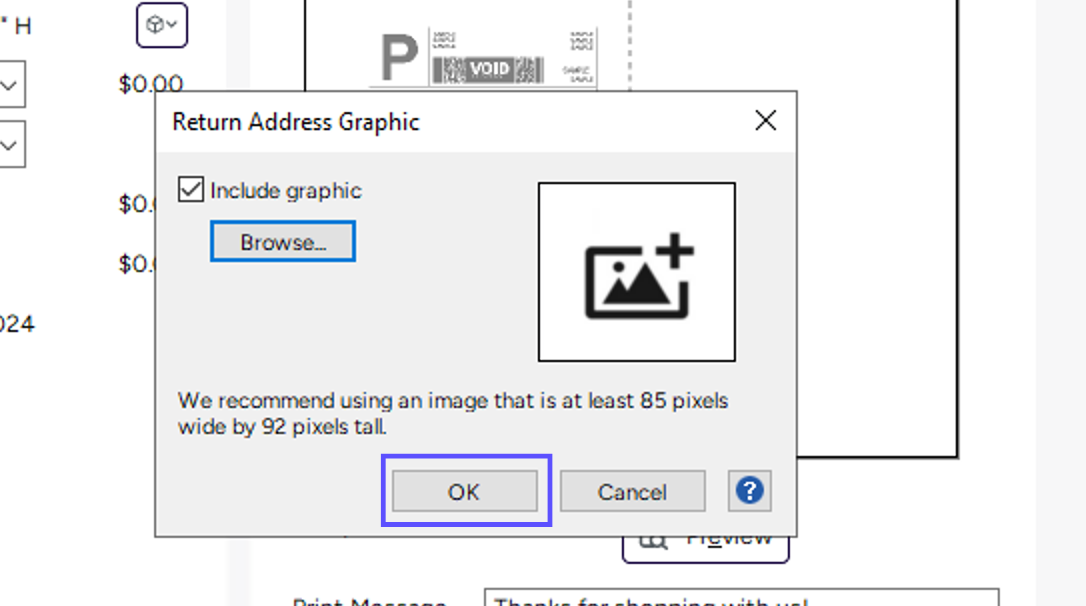This screenshot has width=1086, height=606.
Task: Uncheck the Include graphic checkbox
Action: point(190,189)
